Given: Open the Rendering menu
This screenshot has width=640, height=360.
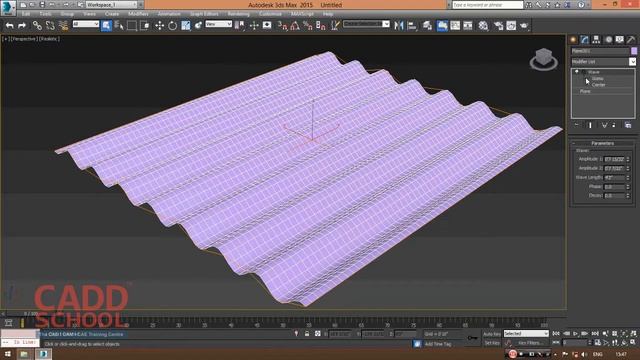Looking at the screenshot, I should pyautogui.click(x=238, y=14).
